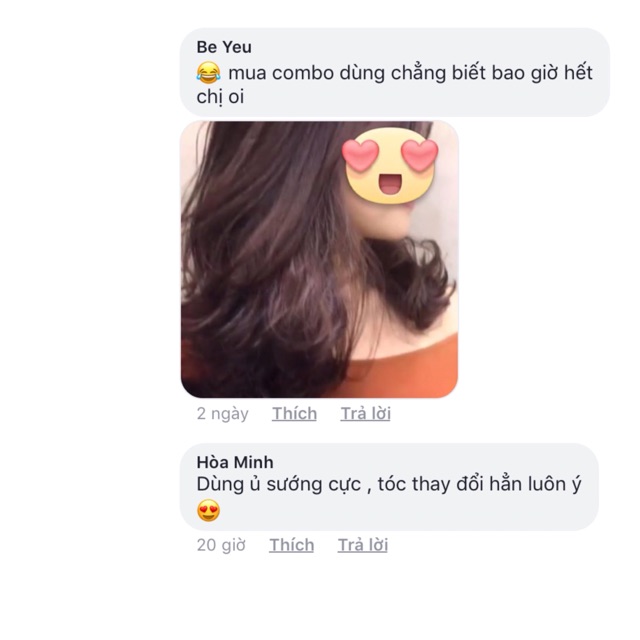640x640 pixels.
Task: Select the "mua combo dùng chẳng biết" comment text
Action: [x=337, y=73]
